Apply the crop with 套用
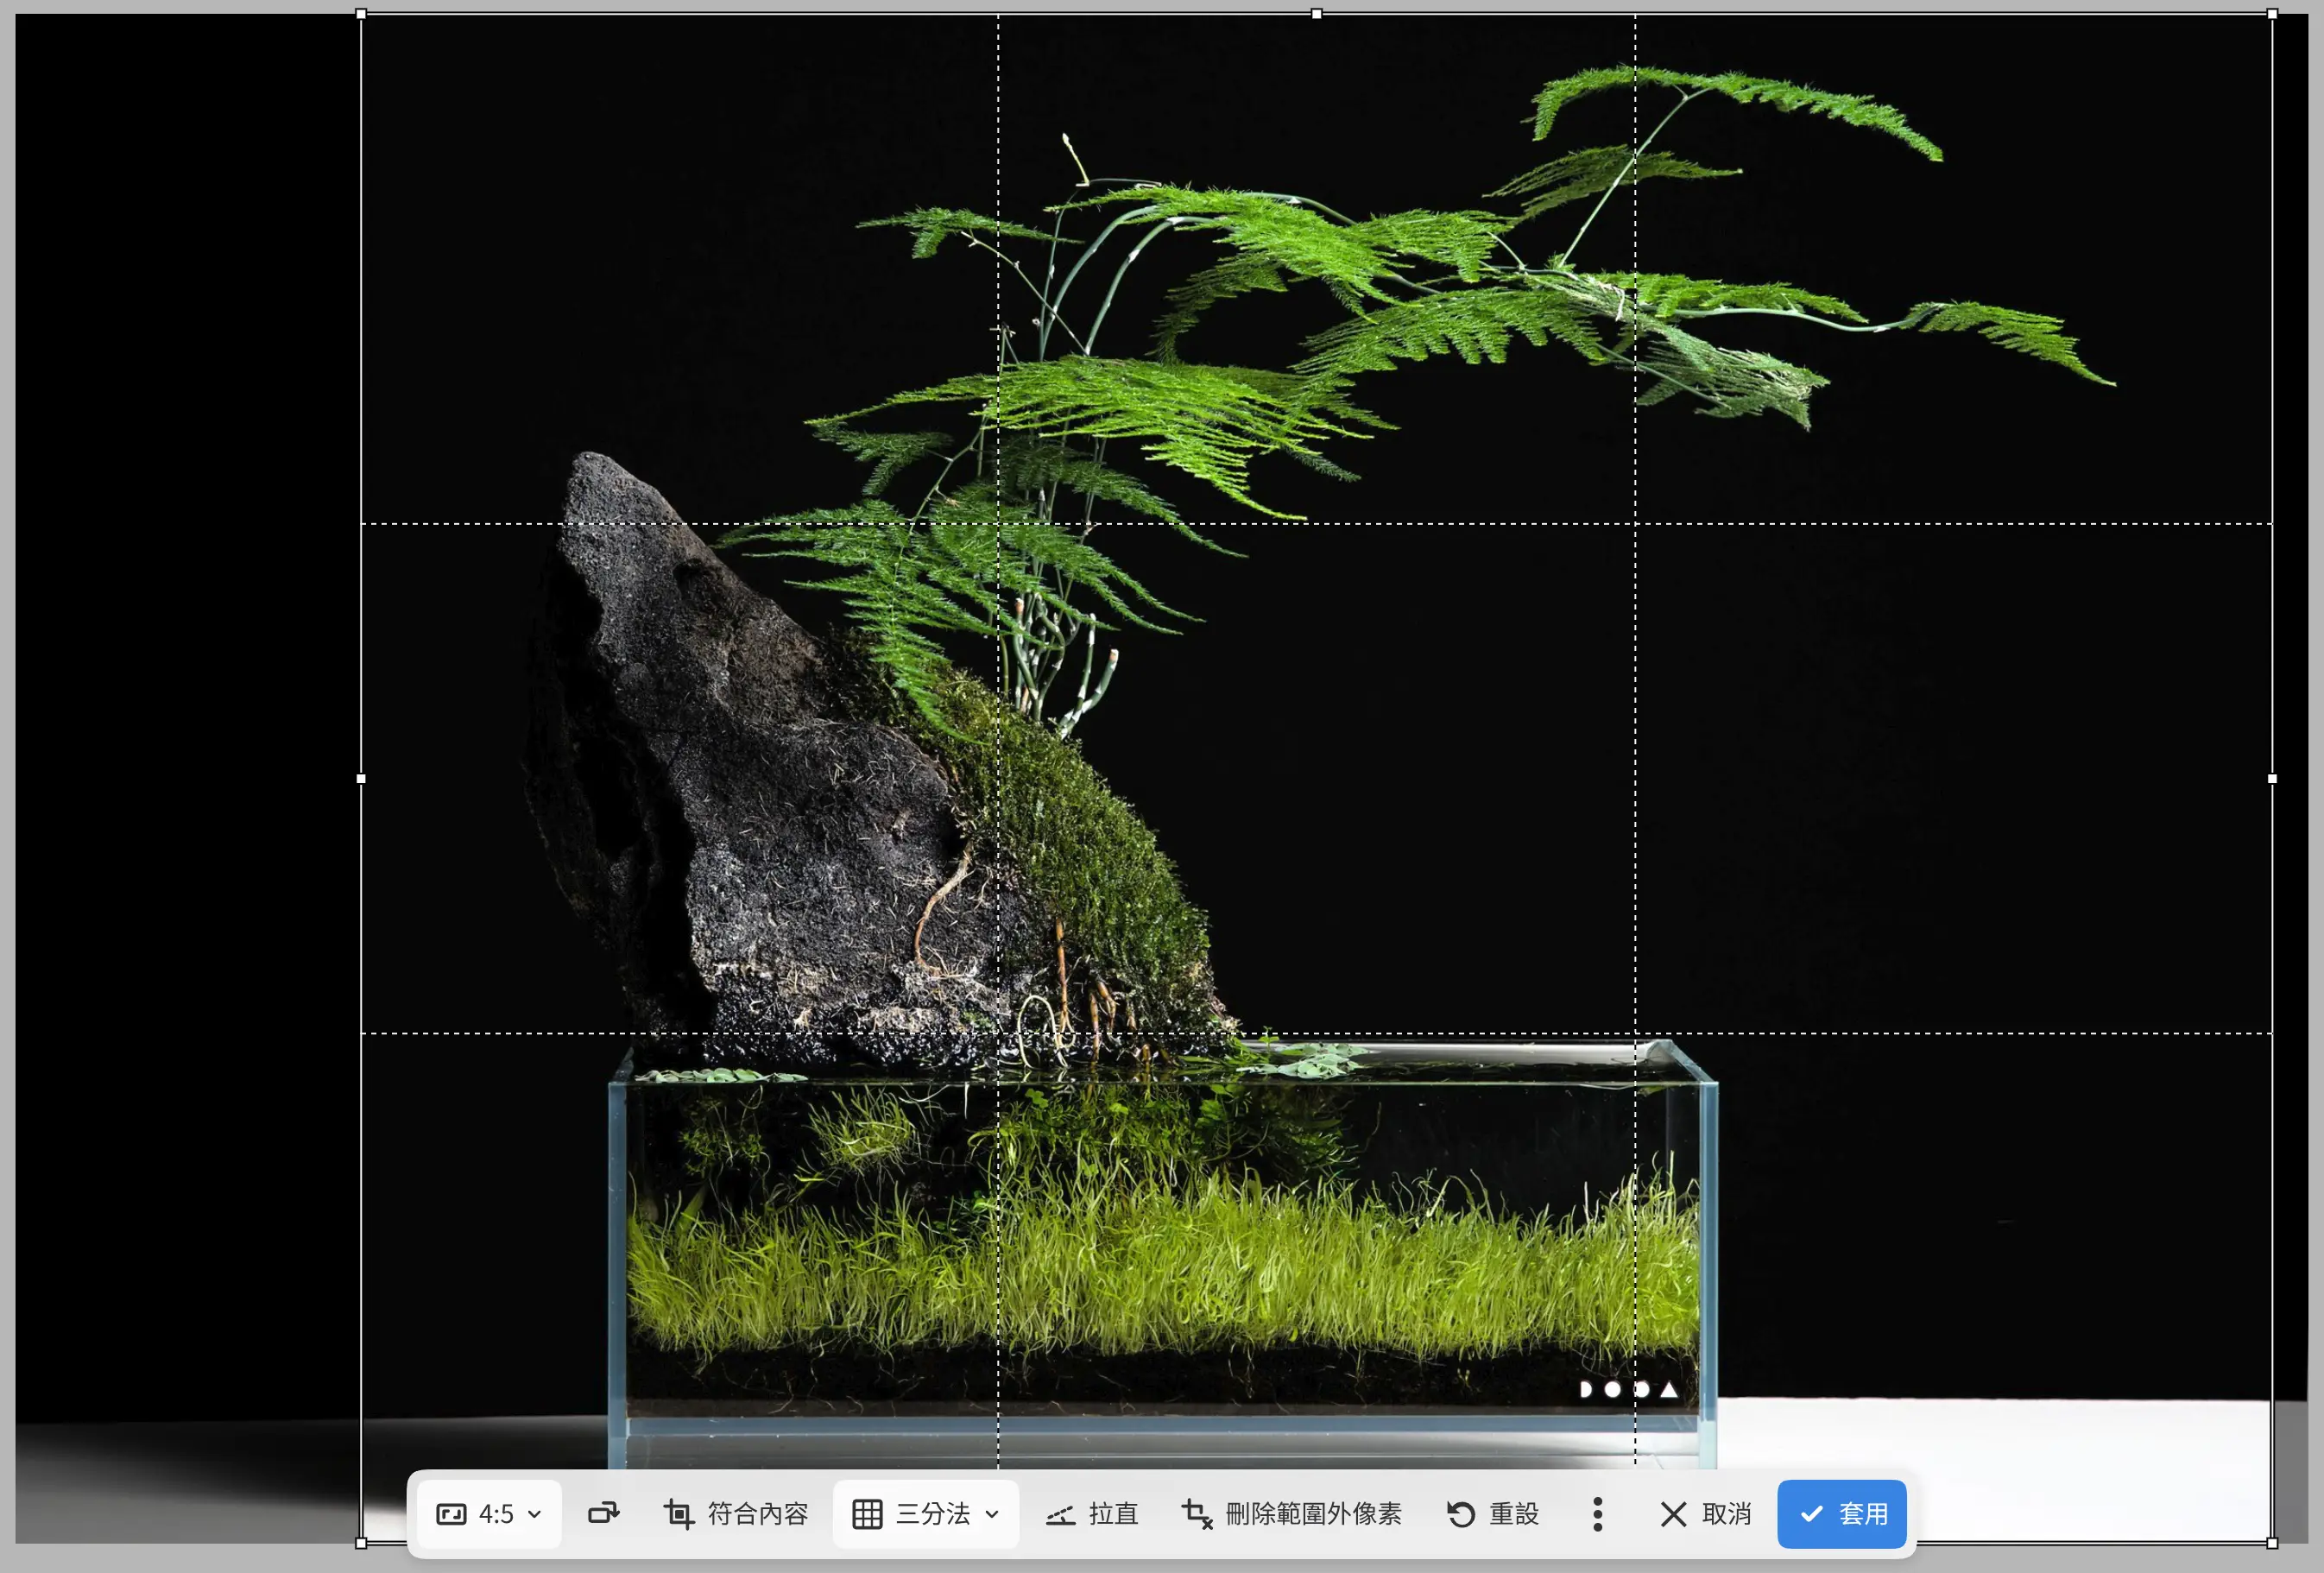Viewport: 2324px width, 1573px height. point(1841,1513)
